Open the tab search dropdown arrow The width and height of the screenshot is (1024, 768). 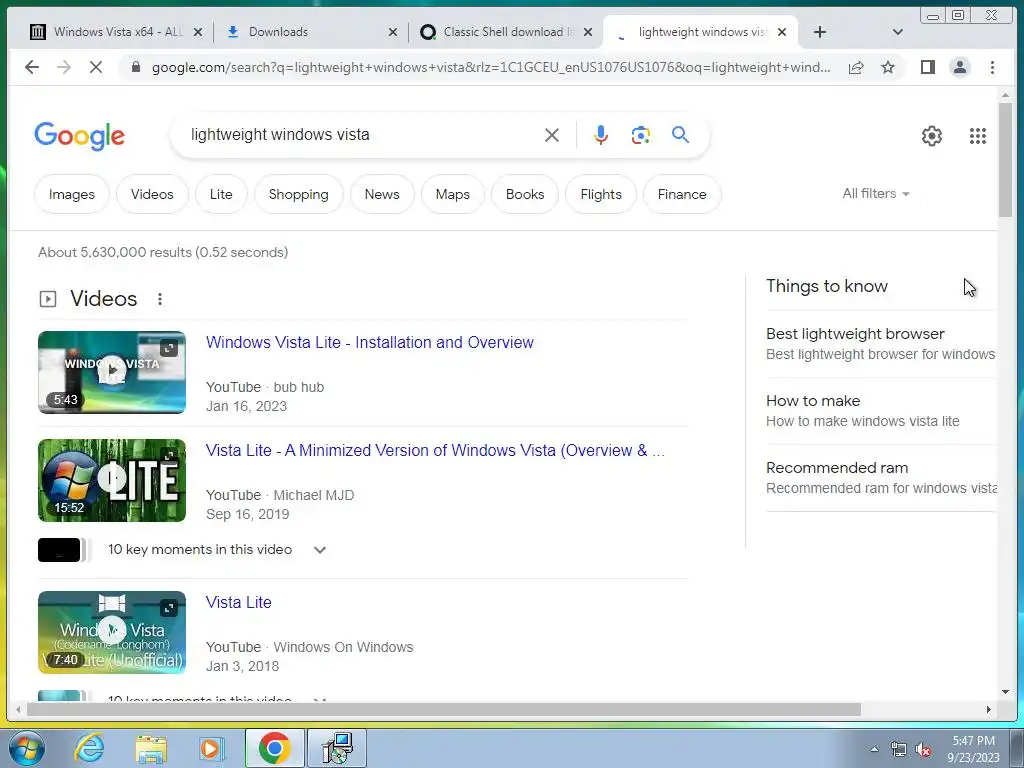point(897,32)
